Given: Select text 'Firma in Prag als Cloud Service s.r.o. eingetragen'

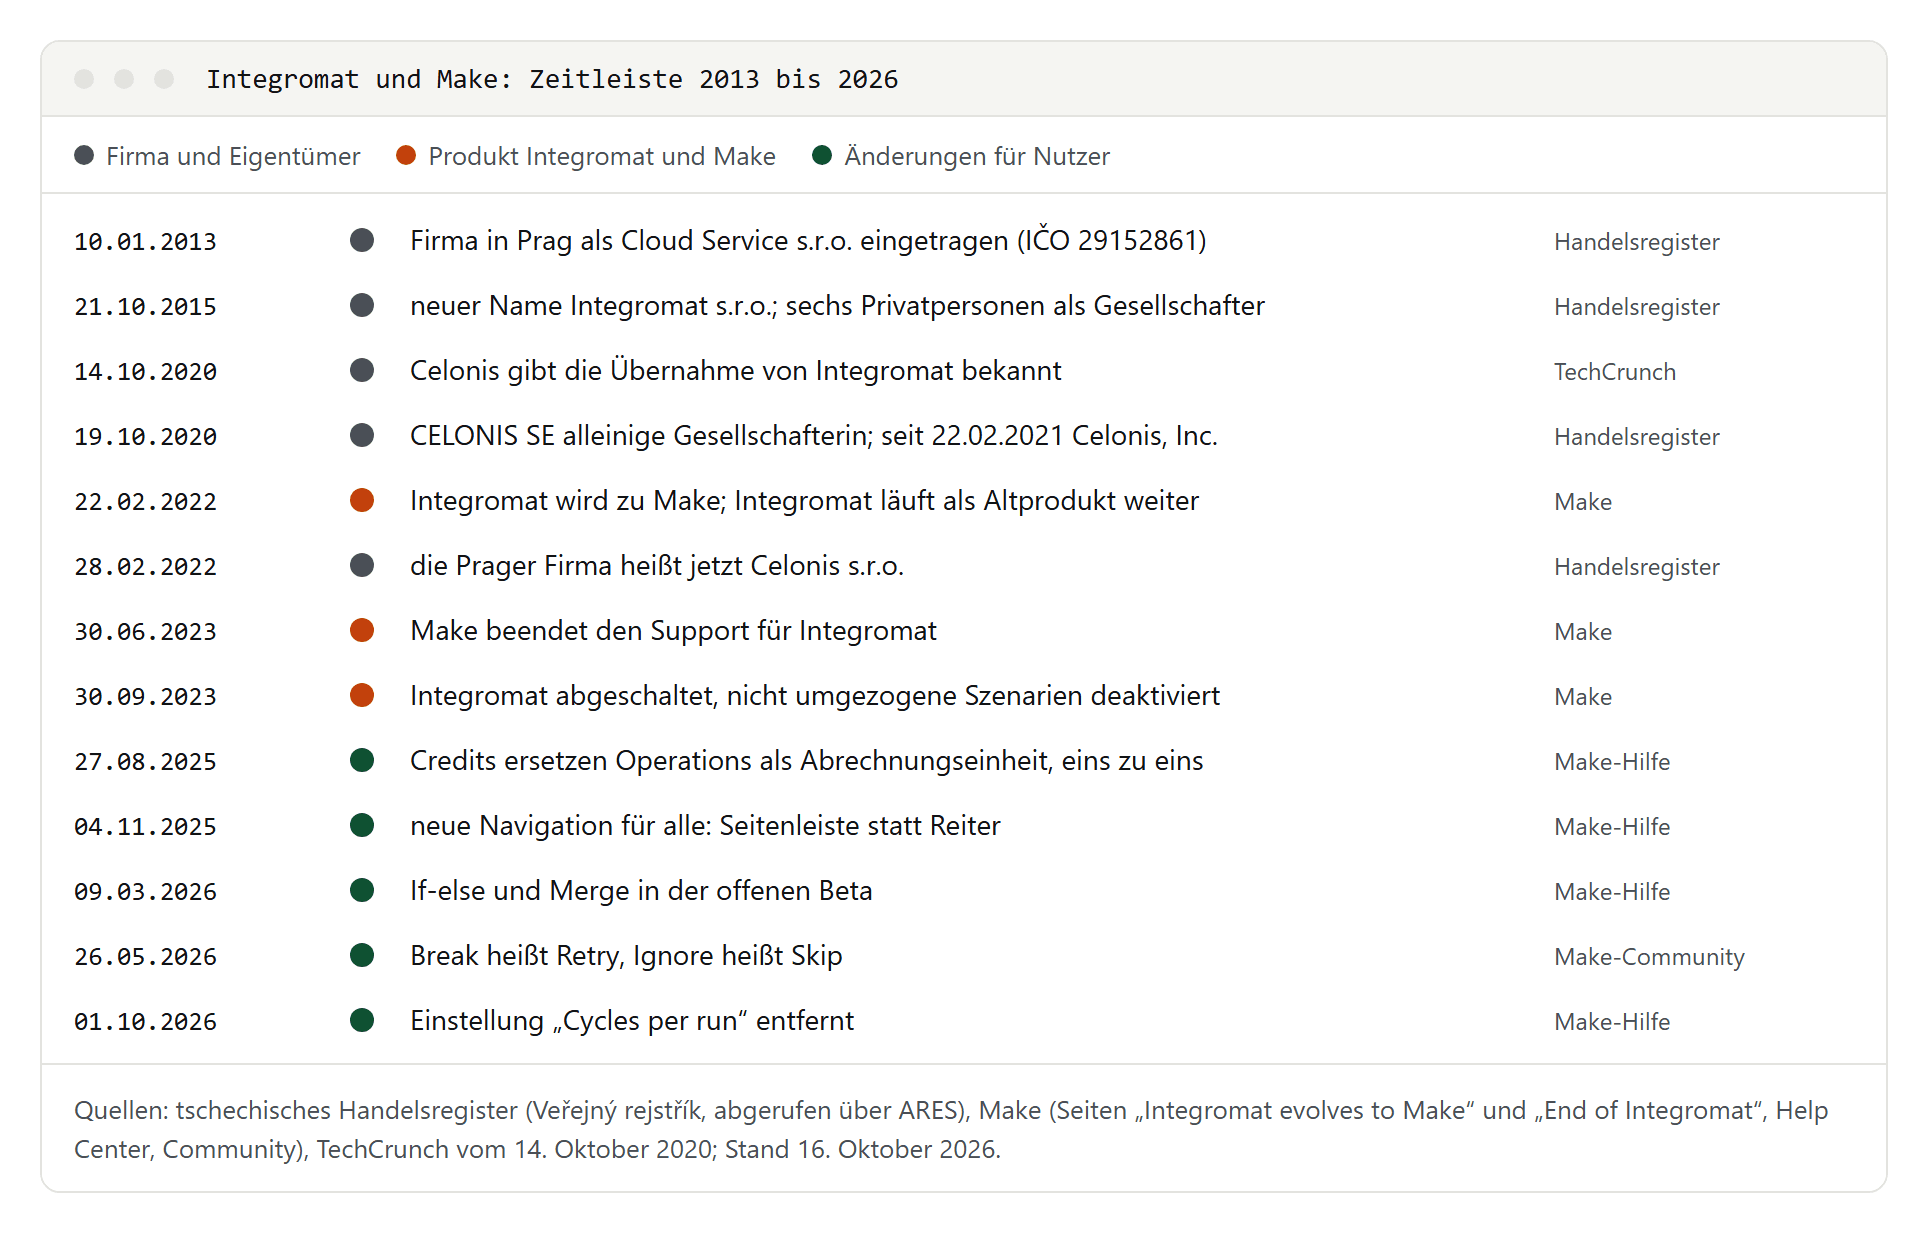Looking at the screenshot, I should tap(709, 241).
